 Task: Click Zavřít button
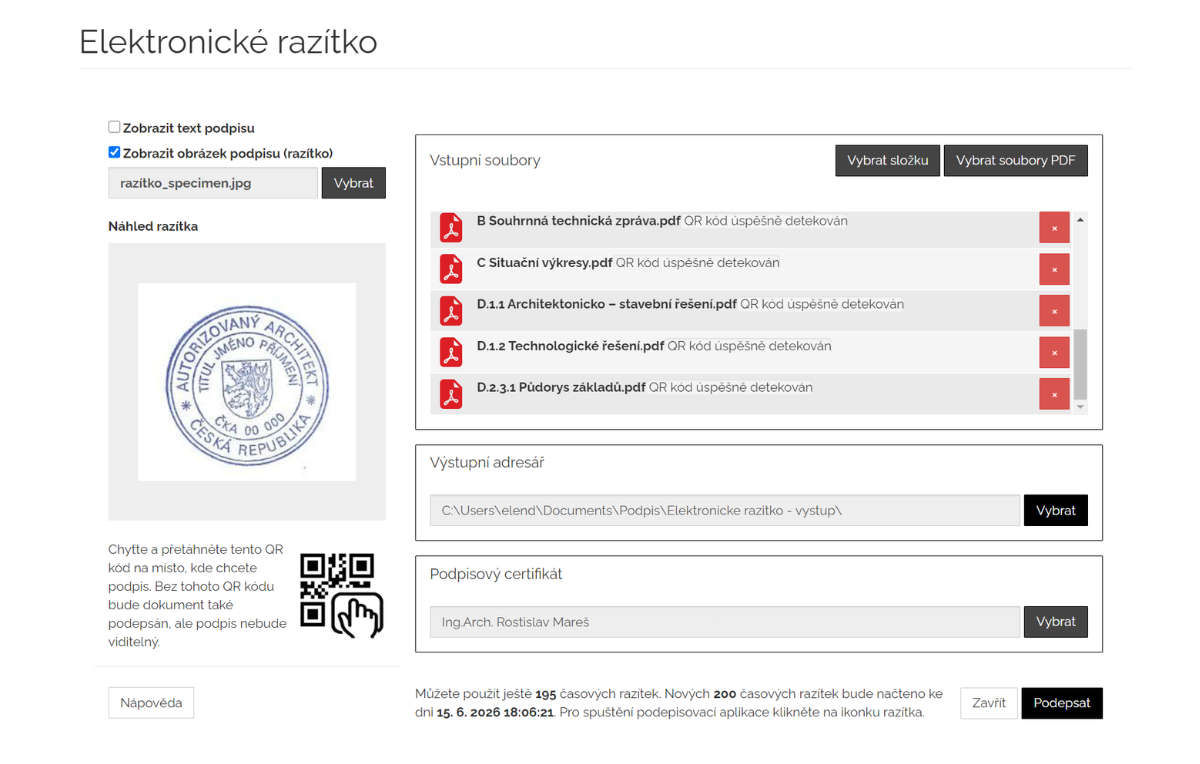tap(989, 703)
